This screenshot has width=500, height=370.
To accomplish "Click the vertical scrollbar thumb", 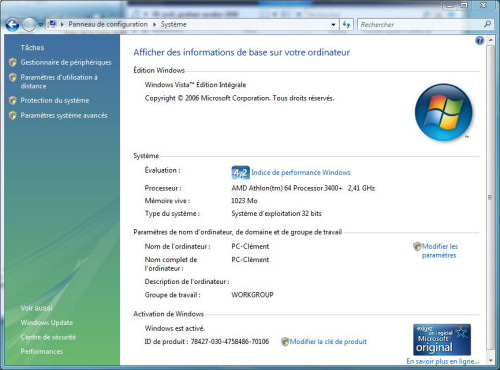I will click(490, 197).
